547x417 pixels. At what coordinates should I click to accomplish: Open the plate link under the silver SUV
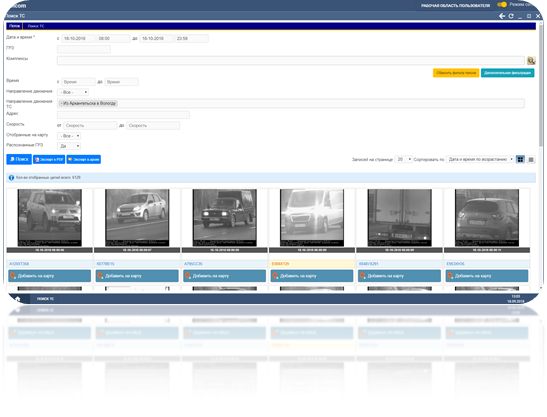pyautogui.click(x=19, y=264)
